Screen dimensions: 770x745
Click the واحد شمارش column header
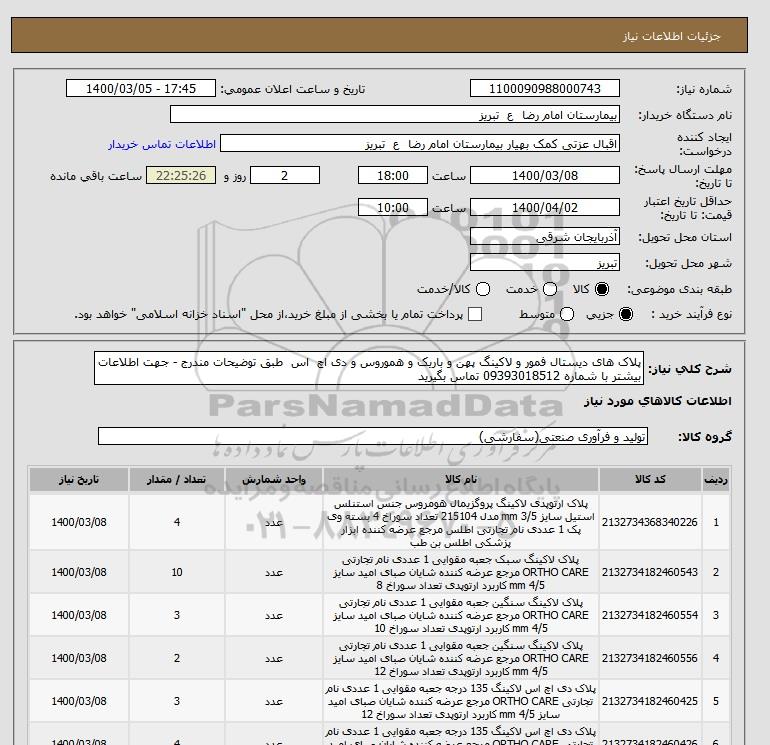click(274, 479)
